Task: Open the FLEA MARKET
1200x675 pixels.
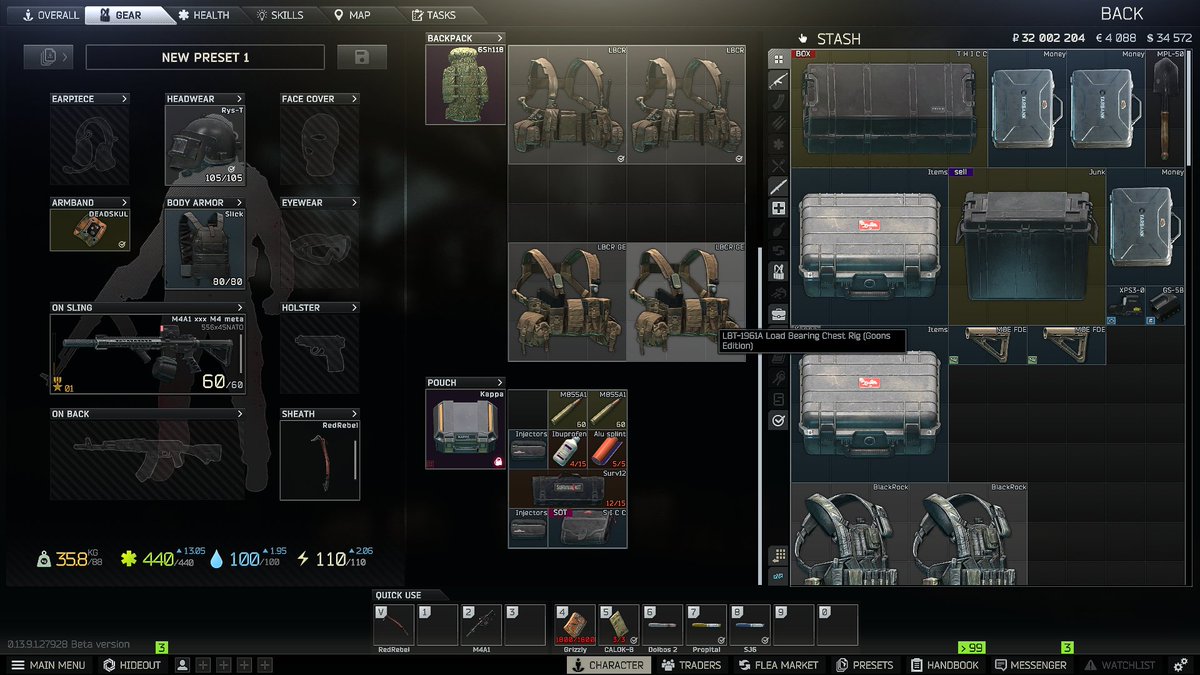Action: click(x=780, y=665)
